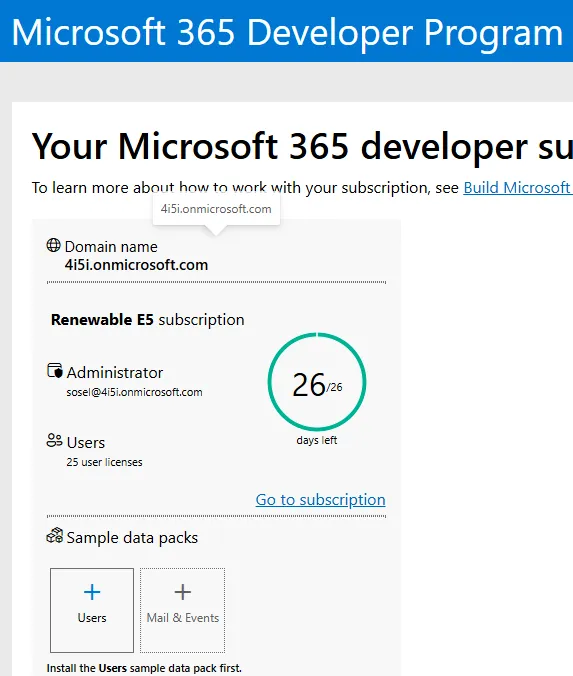Install the Users sample data pack tile
This screenshot has width=573, height=676.
92,610
